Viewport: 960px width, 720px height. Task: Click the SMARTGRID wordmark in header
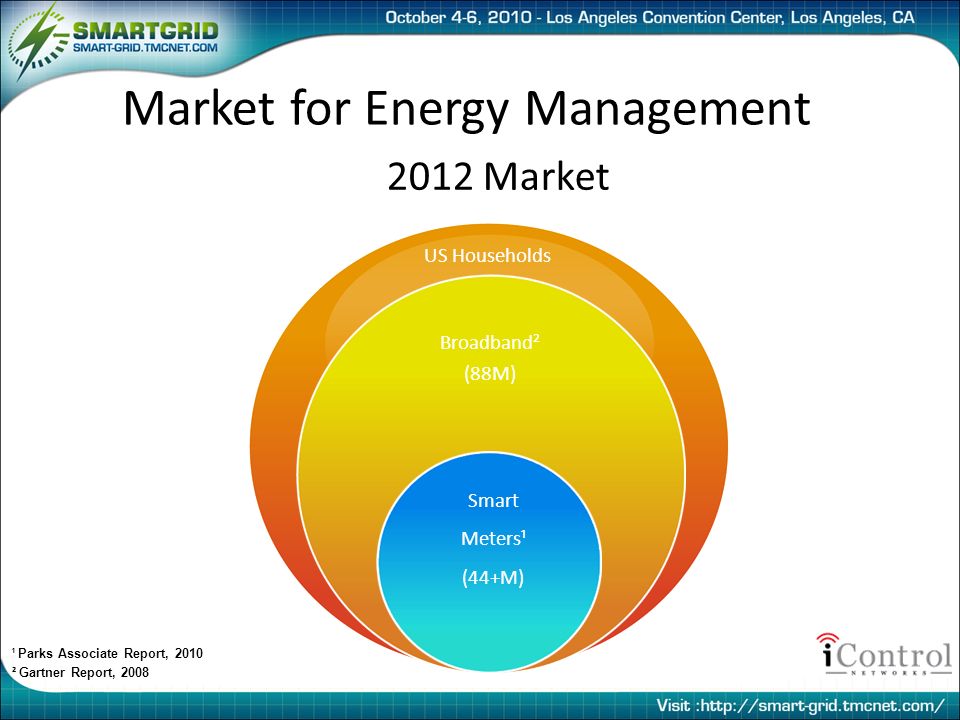pos(146,30)
